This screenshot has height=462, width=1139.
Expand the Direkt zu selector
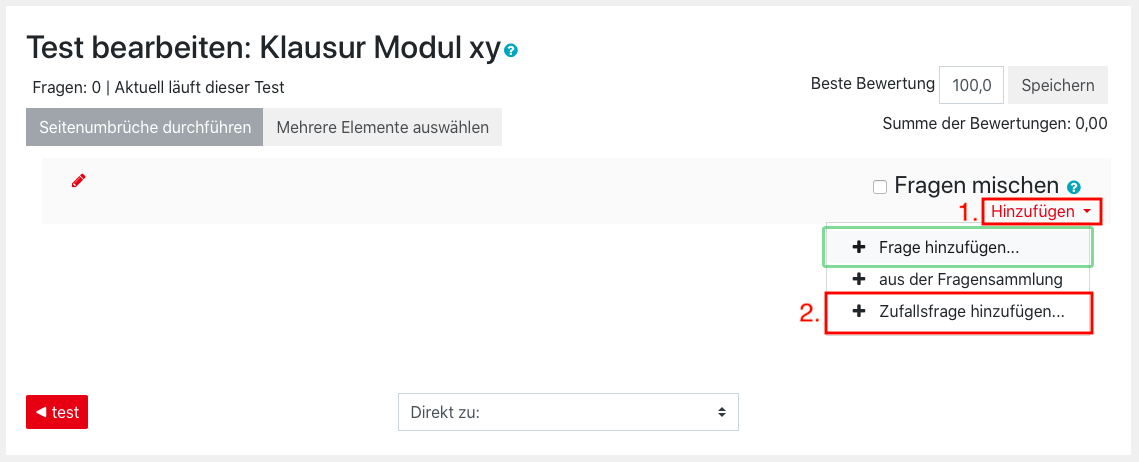pyautogui.click(x=567, y=412)
